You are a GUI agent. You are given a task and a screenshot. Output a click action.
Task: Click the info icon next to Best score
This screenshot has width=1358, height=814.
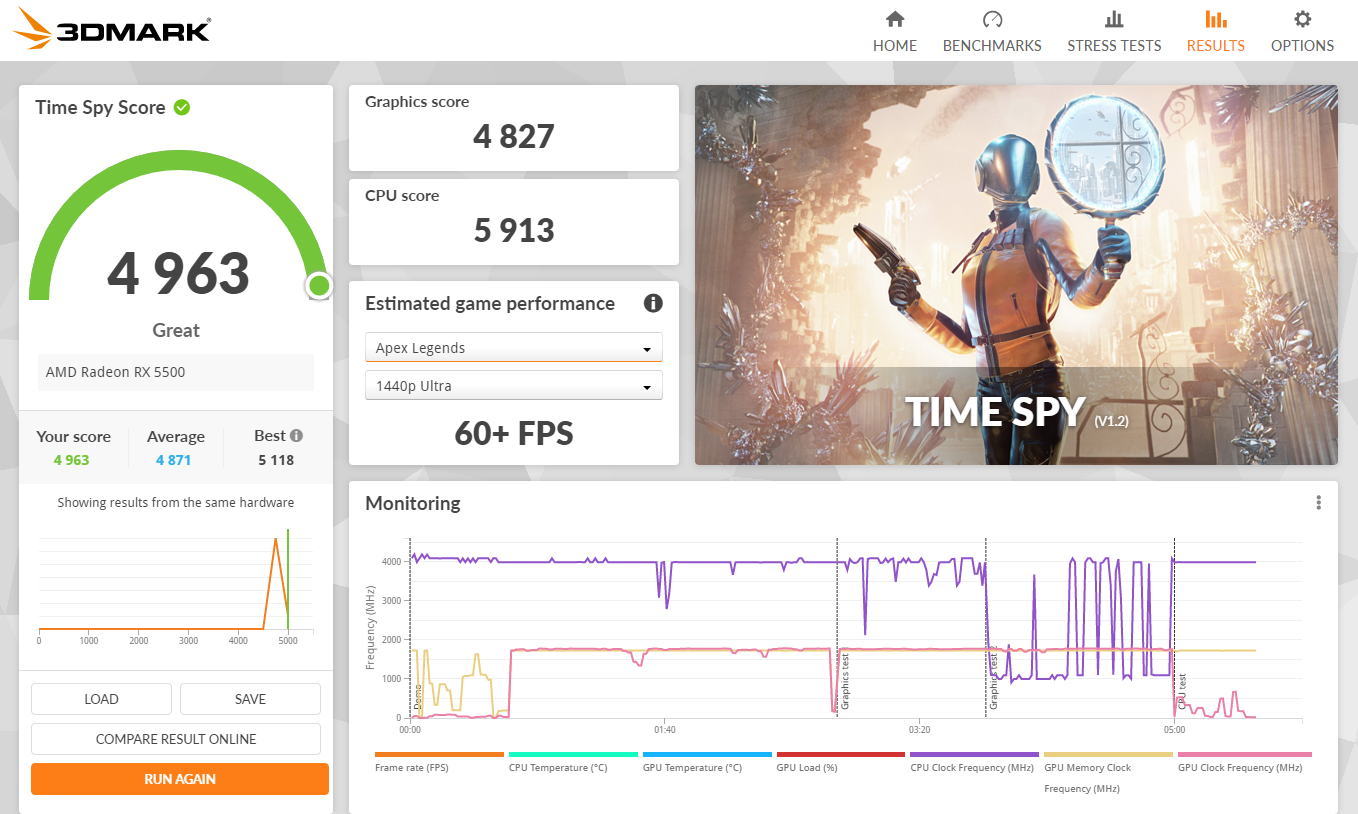point(296,436)
